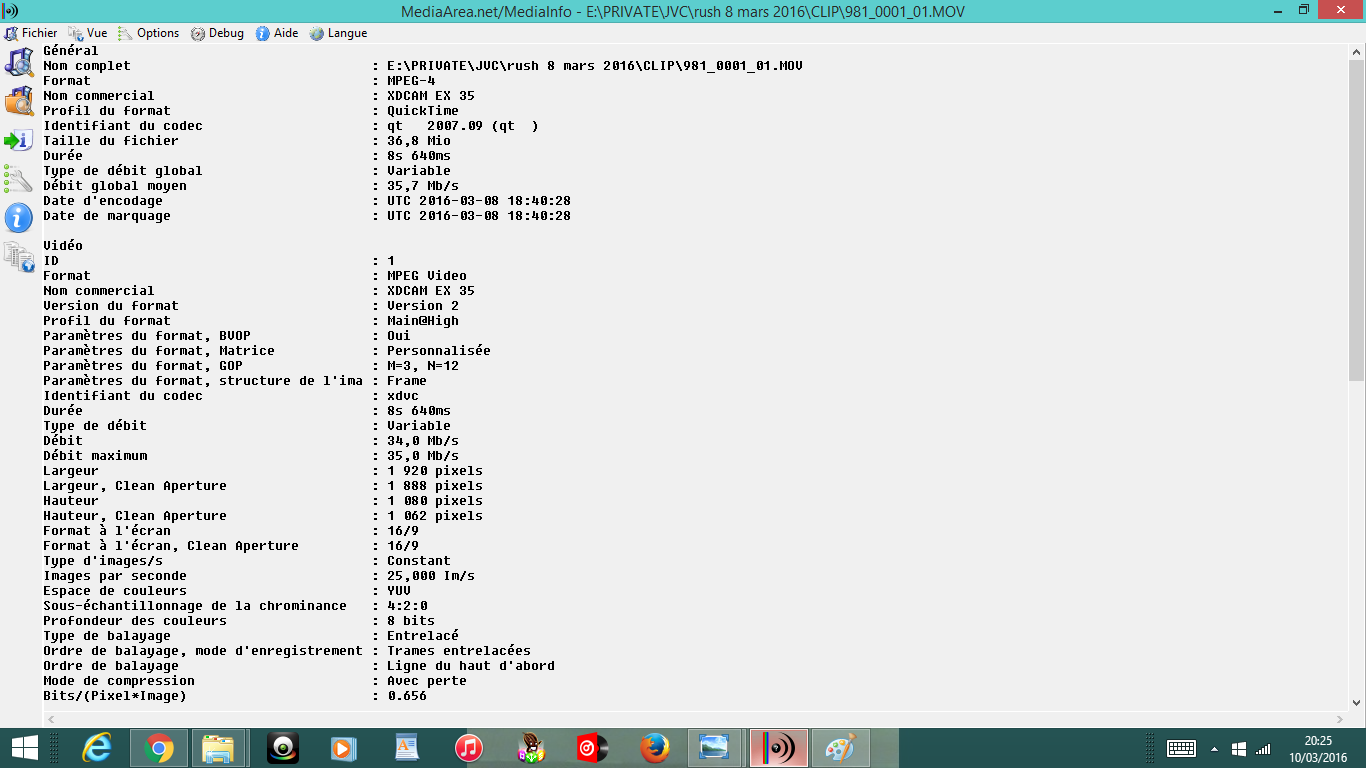Click the MediaInfo icon in the title bar
This screenshot has height=768, width=1366.
coord(11,10)
